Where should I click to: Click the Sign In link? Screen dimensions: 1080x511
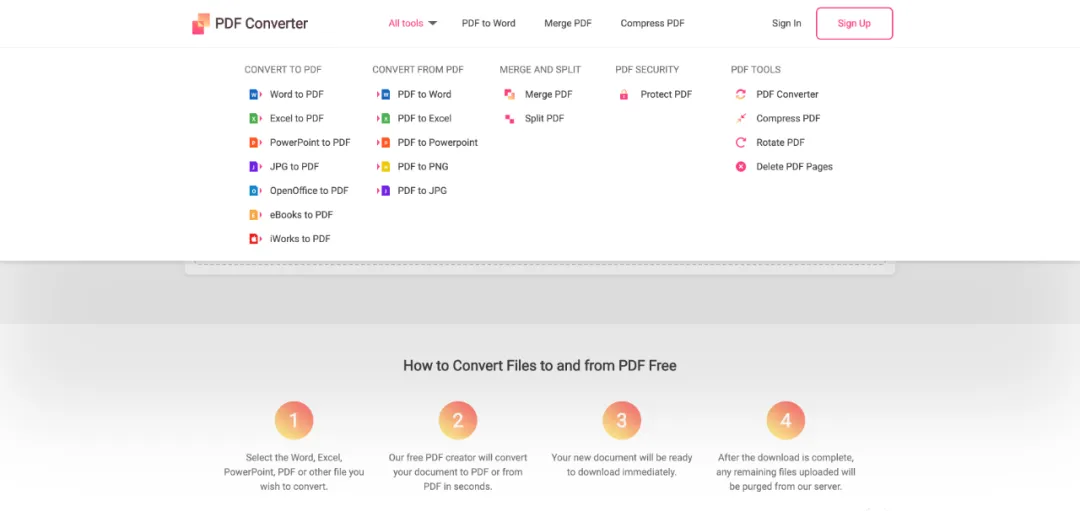pos(786,23)
